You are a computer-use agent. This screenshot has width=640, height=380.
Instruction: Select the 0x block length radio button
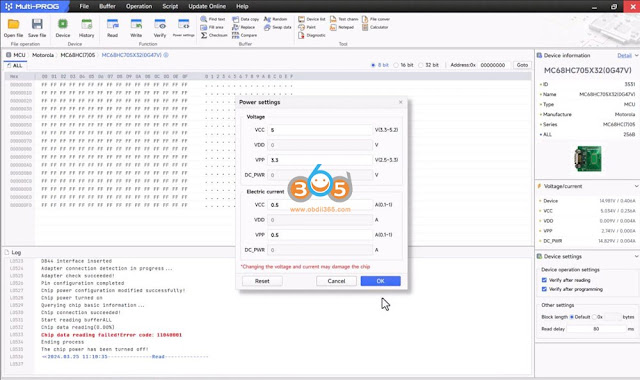click(594, 317)
